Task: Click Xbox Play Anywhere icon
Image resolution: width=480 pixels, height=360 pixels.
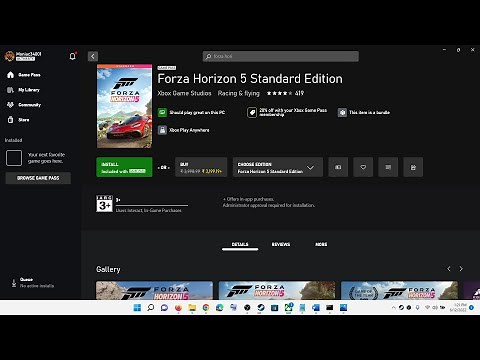Action: click(x=162, y=130)
